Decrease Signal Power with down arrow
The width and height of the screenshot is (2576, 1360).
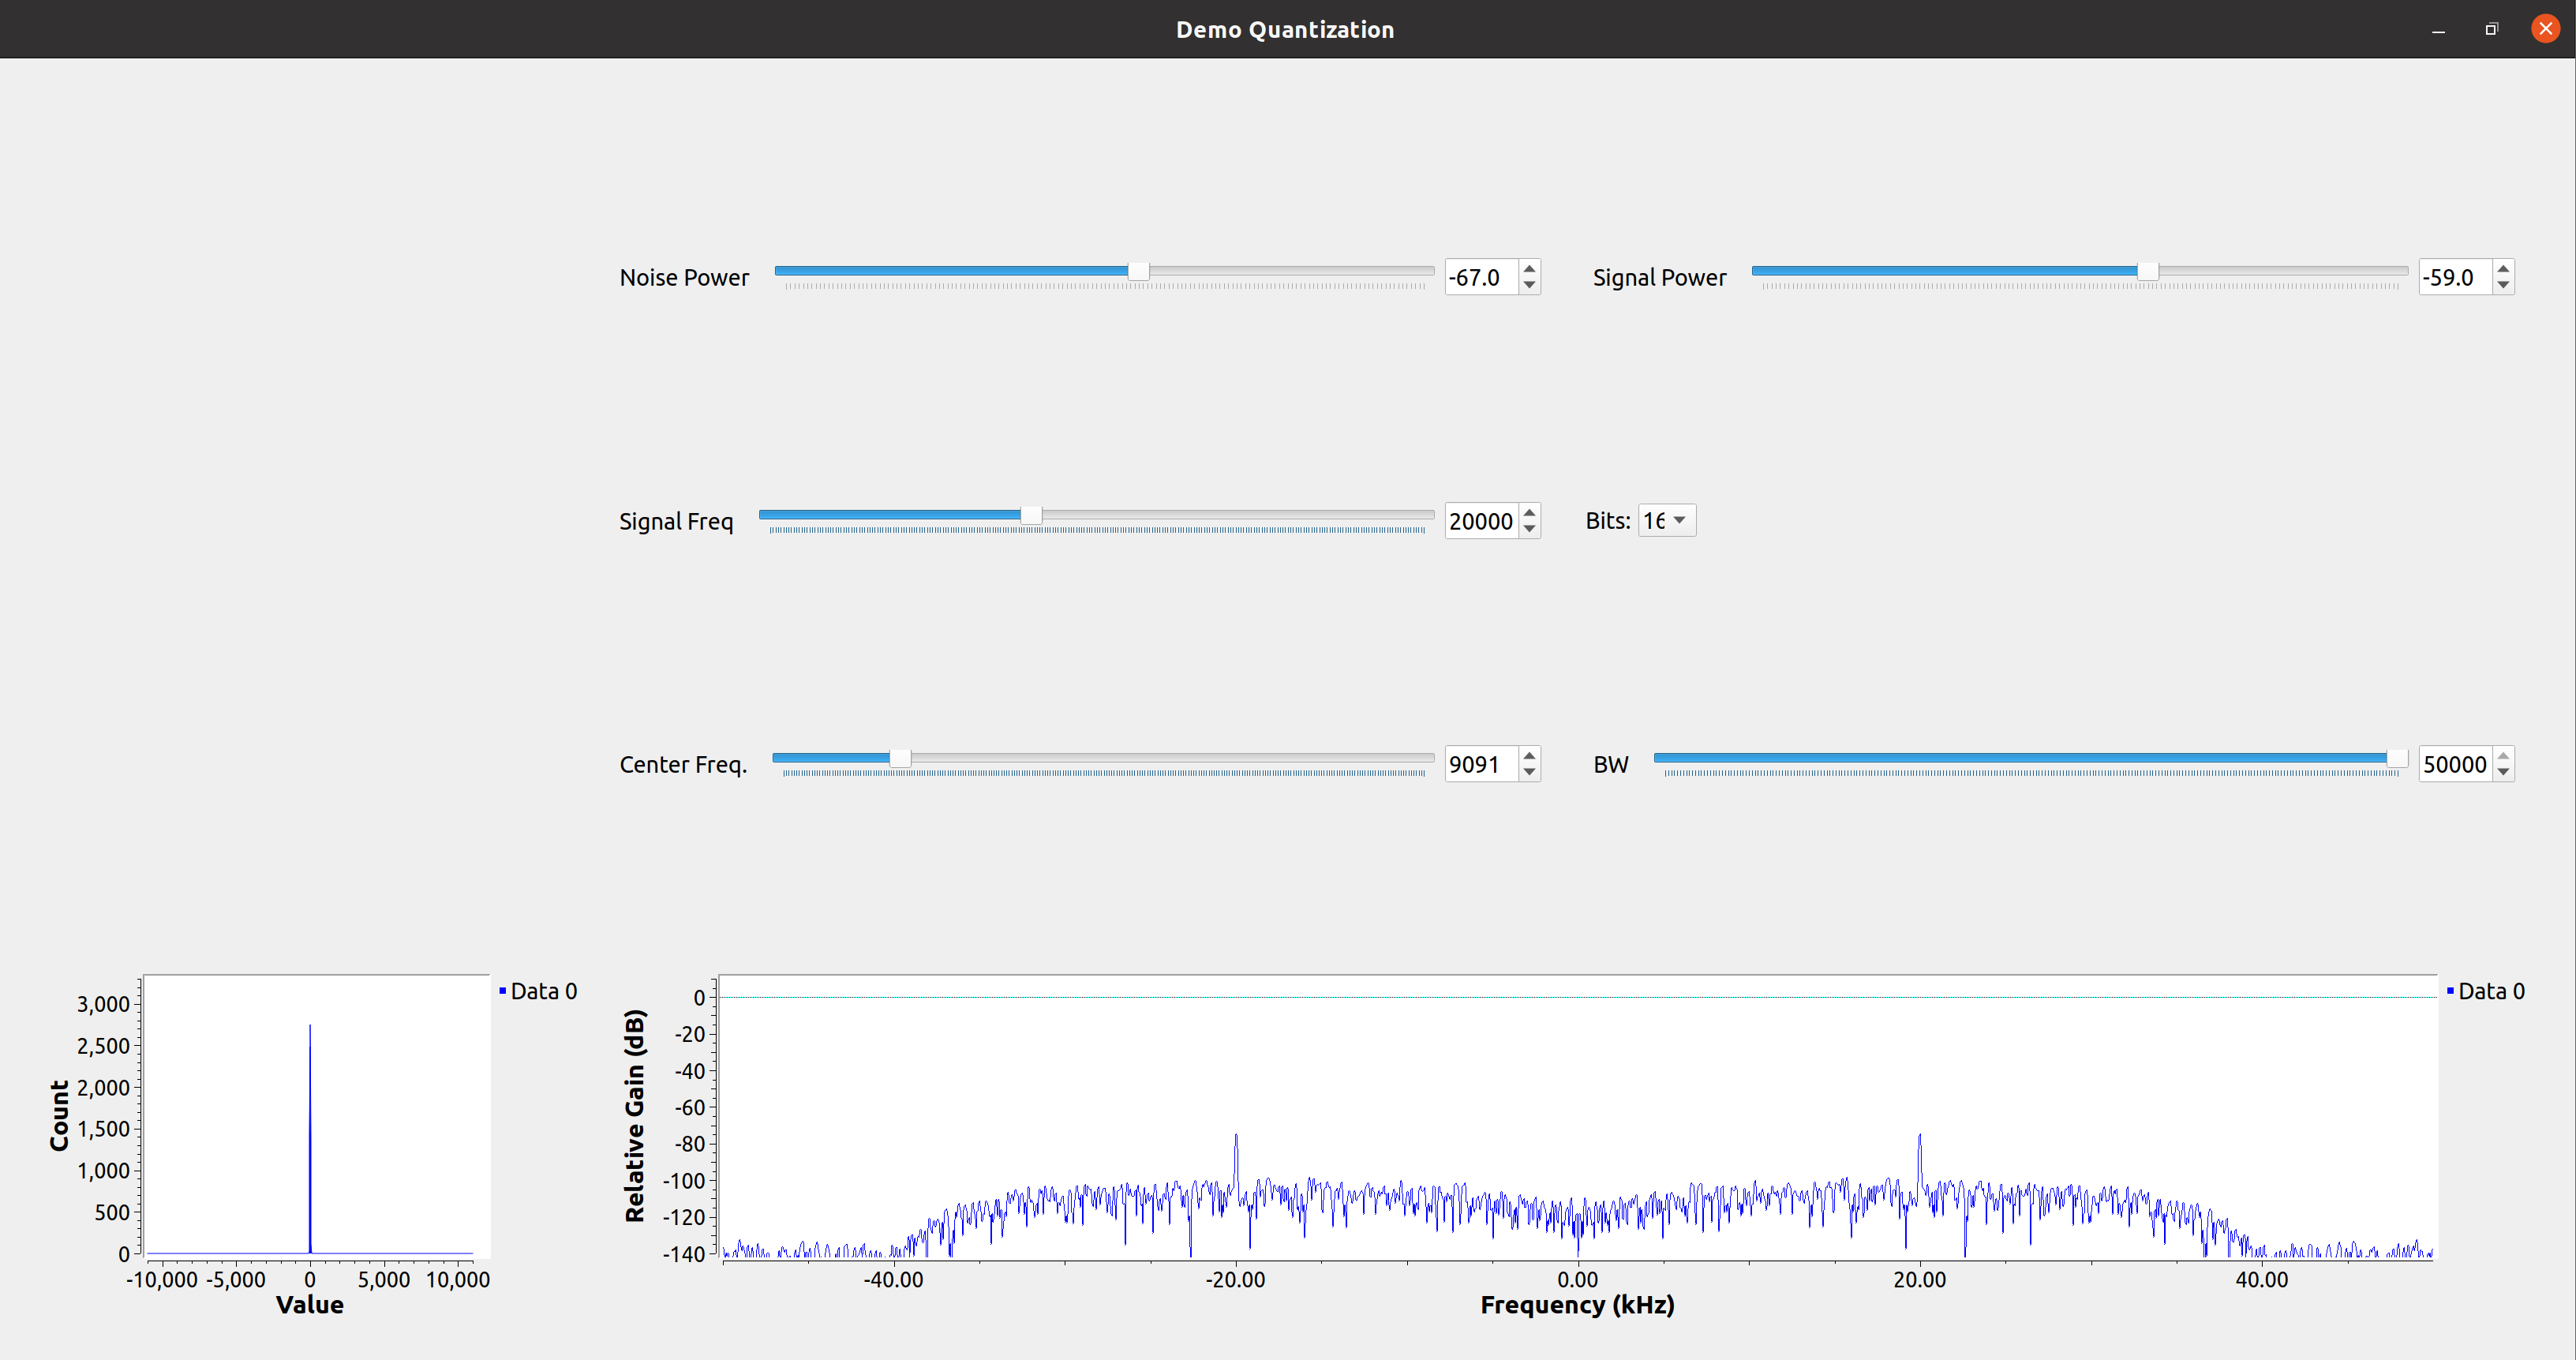click(x=2503, y=286)
